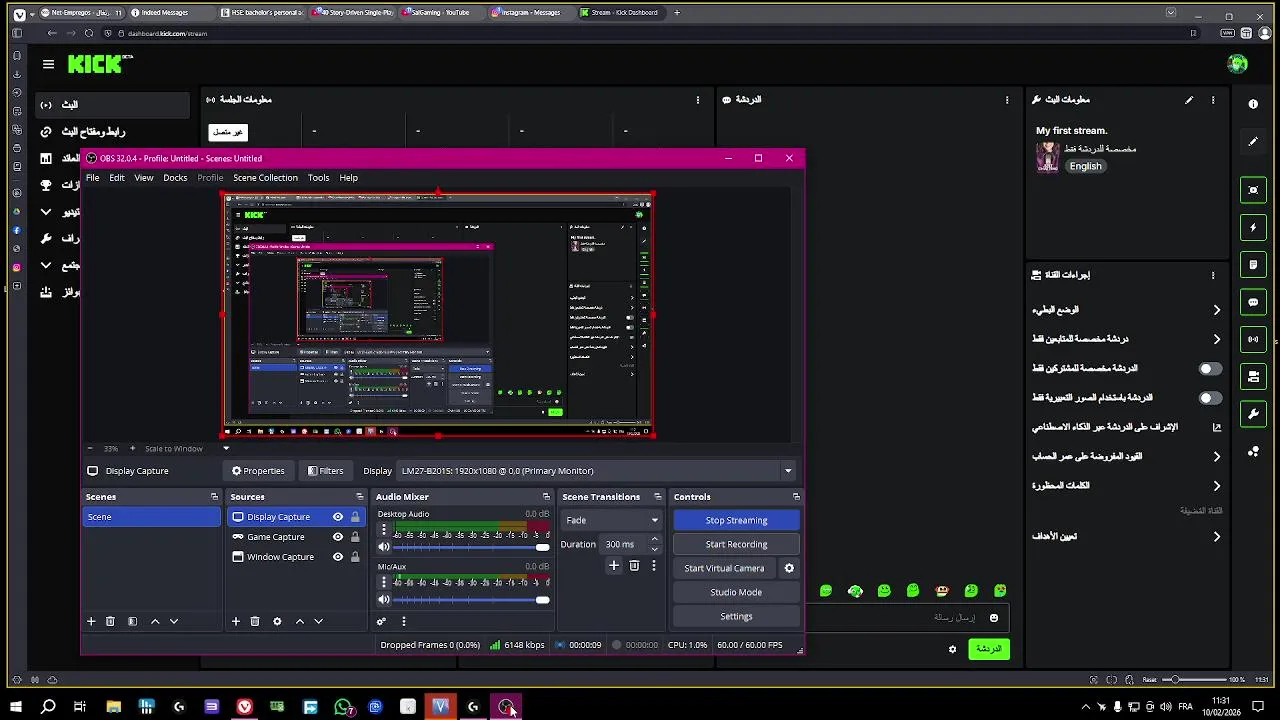
Task: Open OBS Scene Collection menu
Action: (265, 178)
